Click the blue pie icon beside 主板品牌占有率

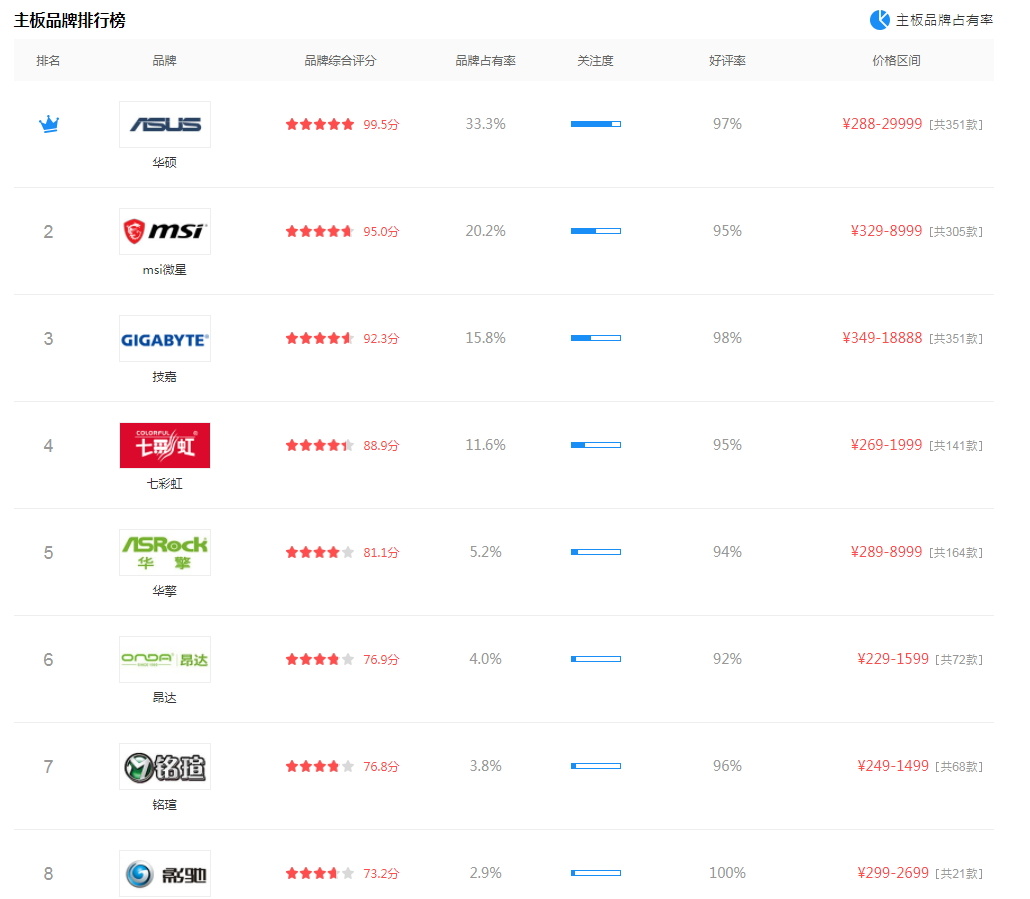[x=880, y=20]
